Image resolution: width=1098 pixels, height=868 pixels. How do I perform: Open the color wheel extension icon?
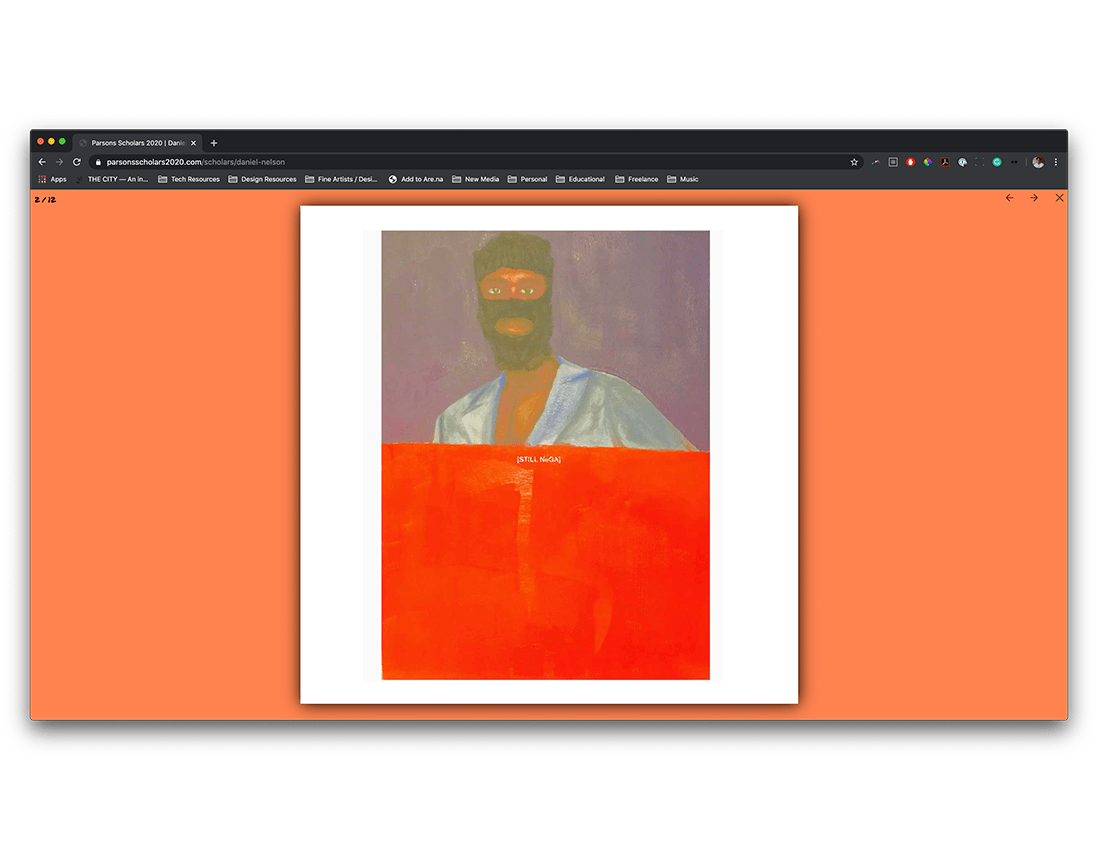click(928, 162)
